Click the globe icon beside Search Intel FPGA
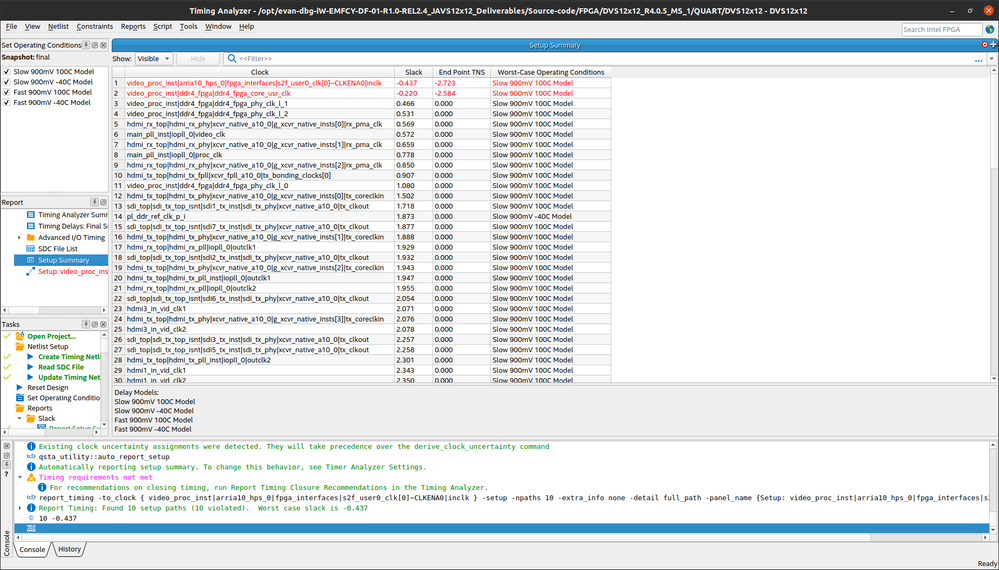Viewport: 999px width, 570px height. [x=989, y=29]
